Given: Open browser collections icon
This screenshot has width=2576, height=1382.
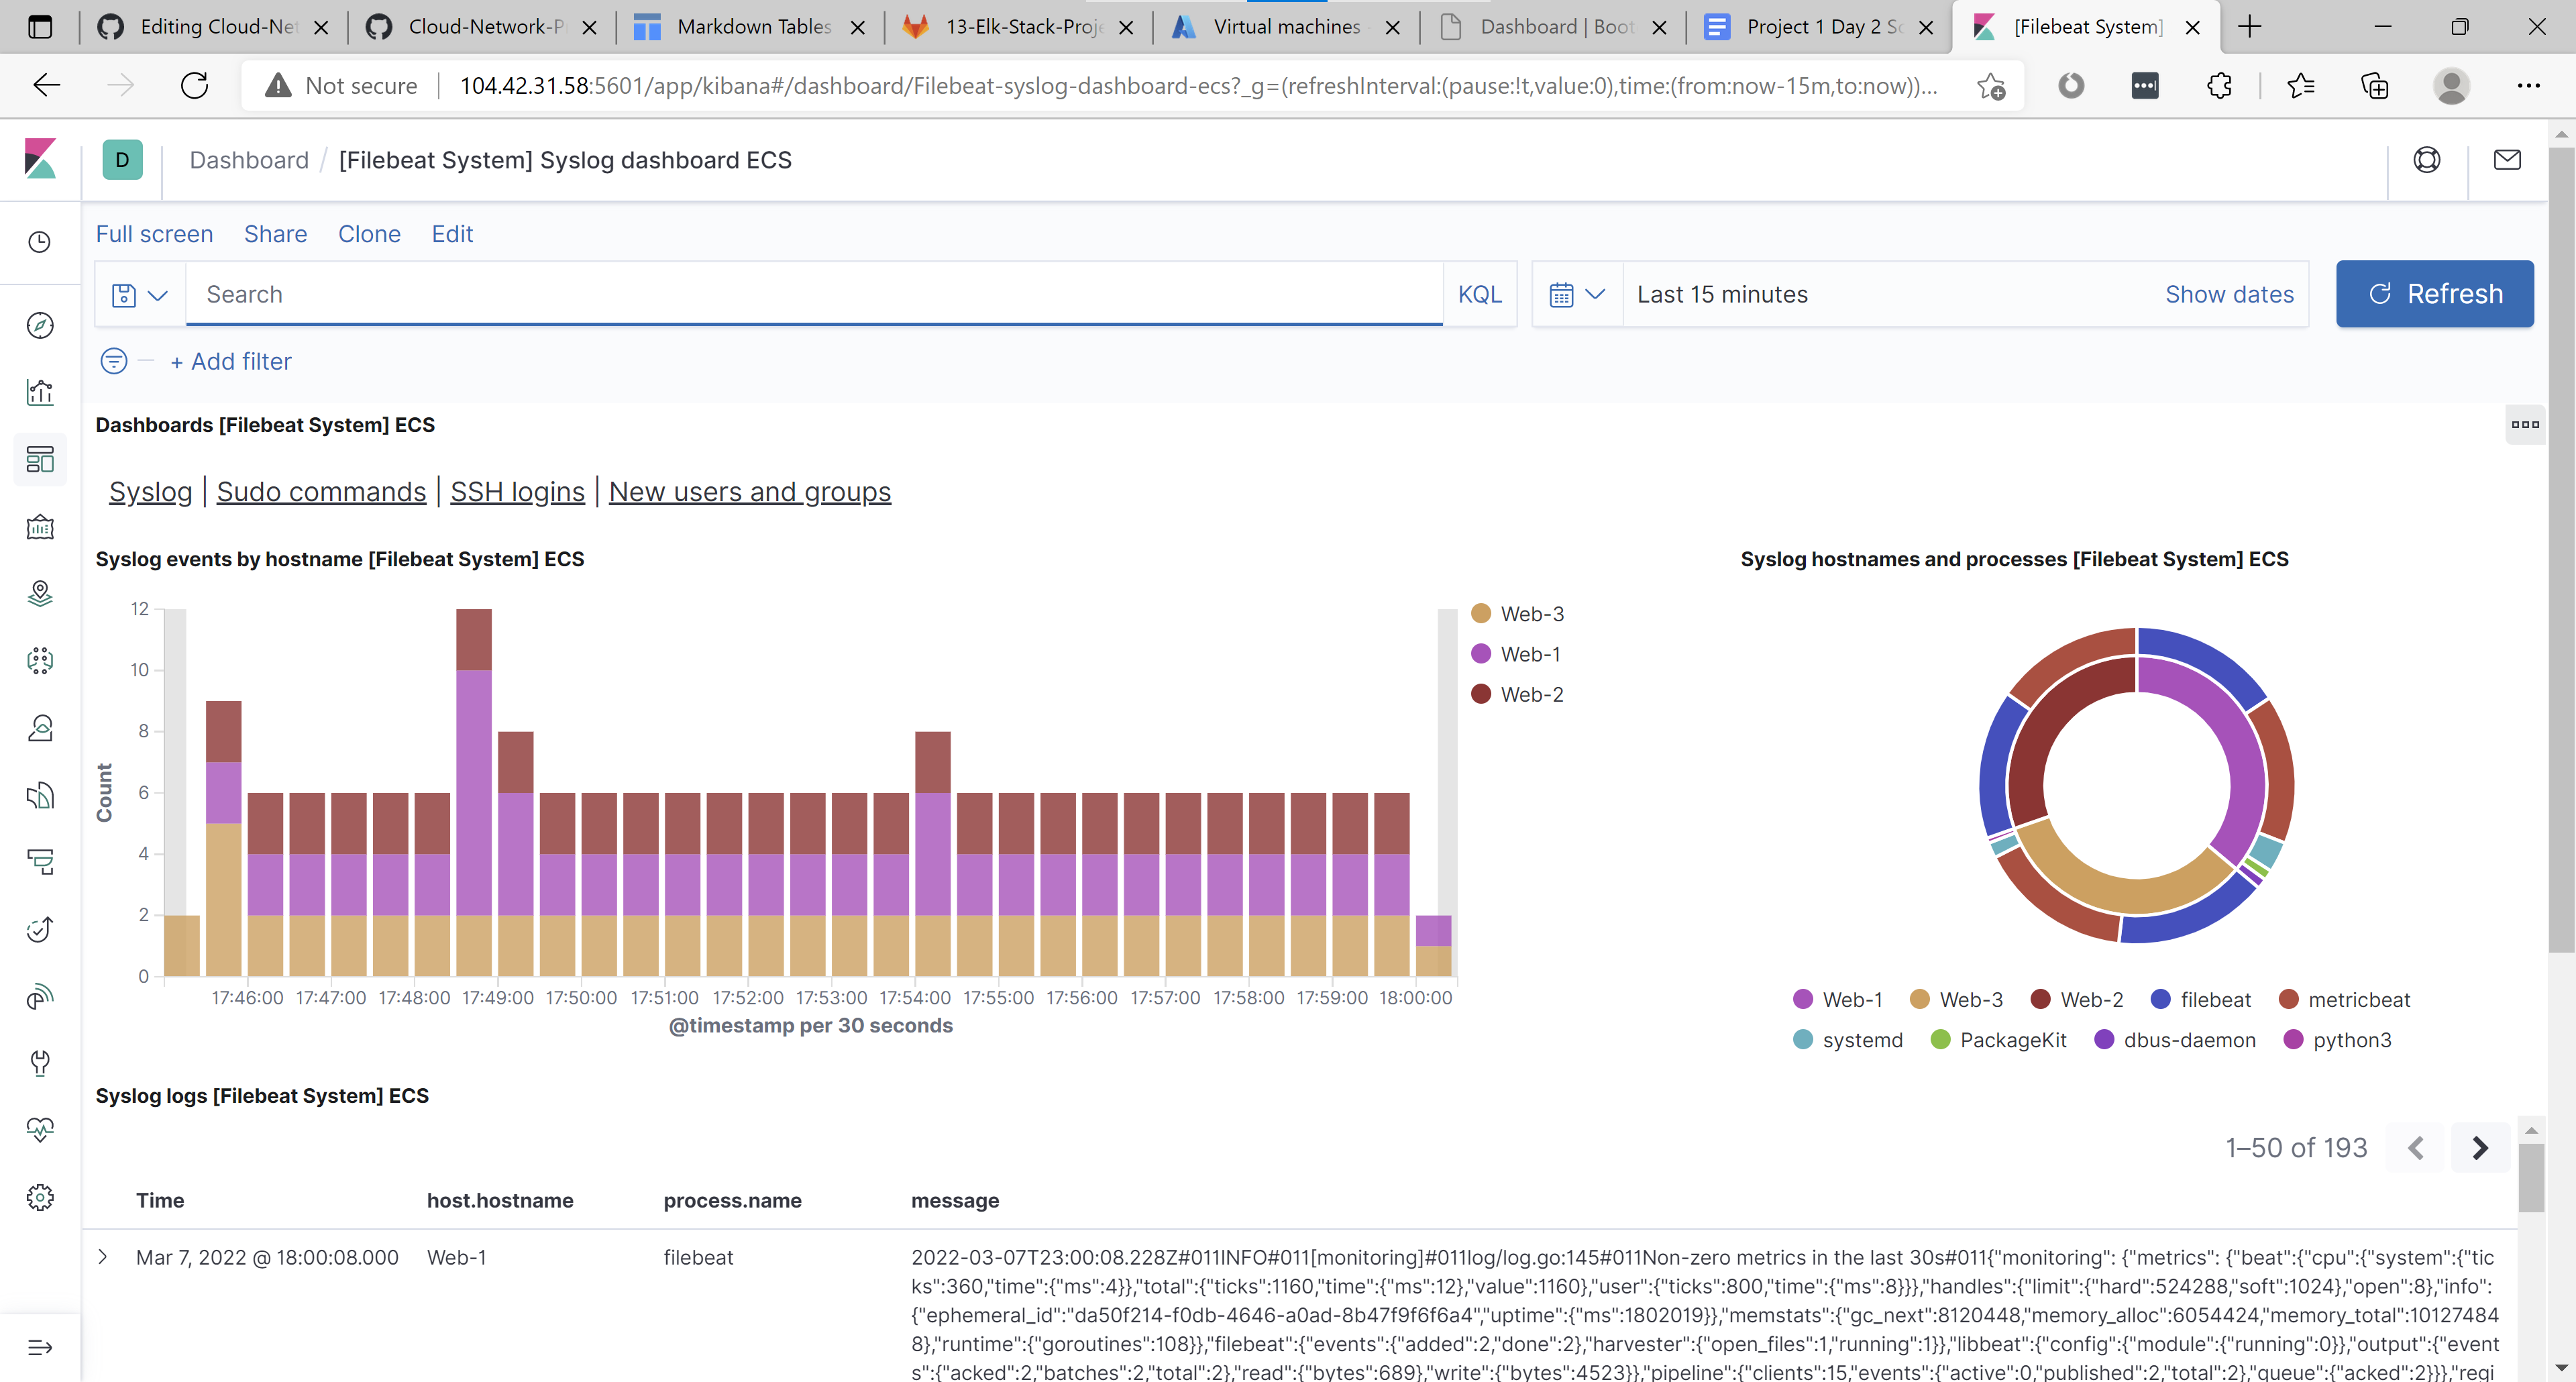Looking at the screenshot, I should [x=2374, y=86].
